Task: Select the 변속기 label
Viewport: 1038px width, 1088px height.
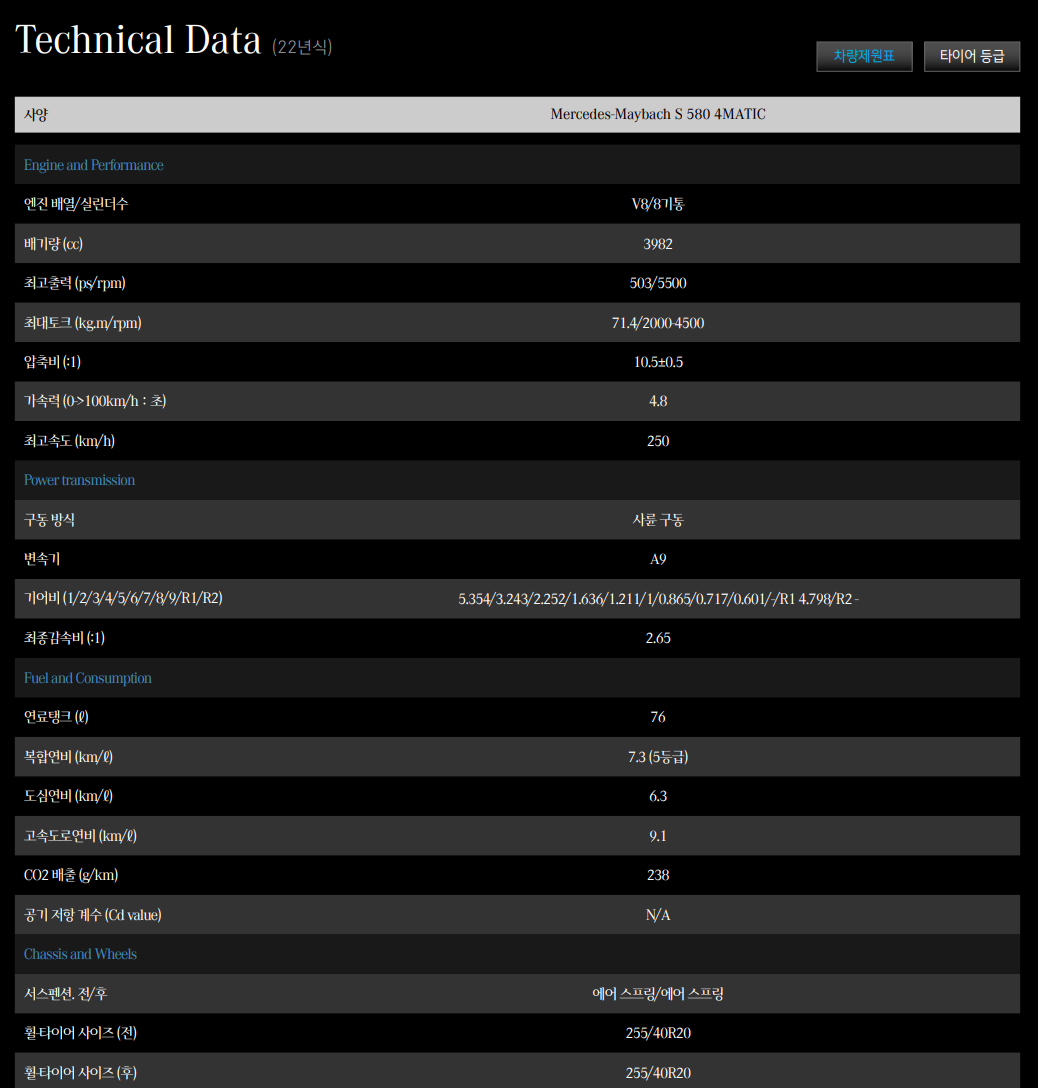Action: click(x=42, y=559)
